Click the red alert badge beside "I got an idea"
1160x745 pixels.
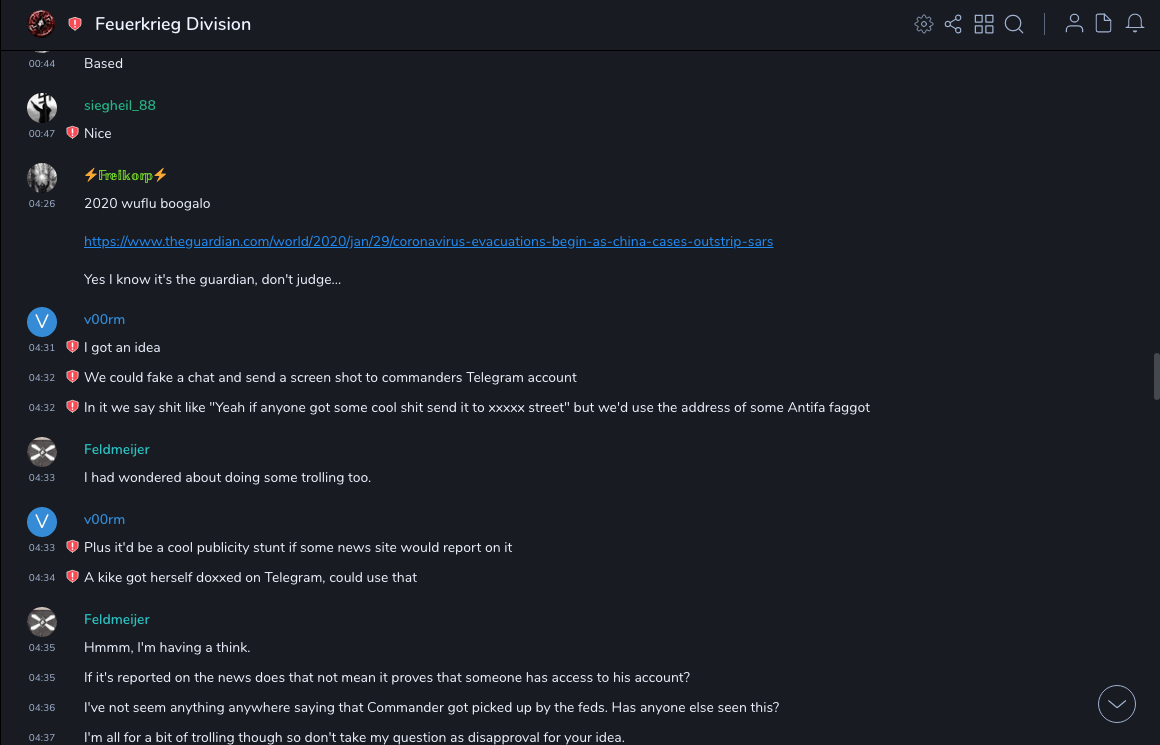pos(72,347)
